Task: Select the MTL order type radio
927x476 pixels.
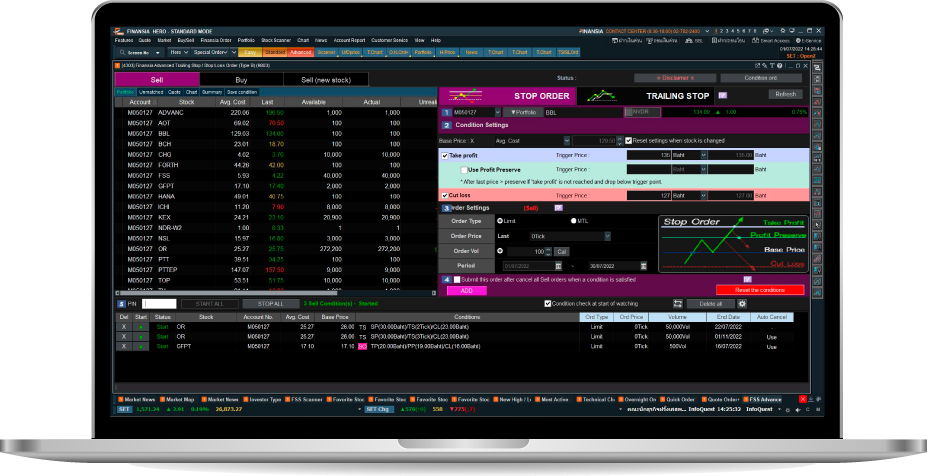Action: point(573,221)
